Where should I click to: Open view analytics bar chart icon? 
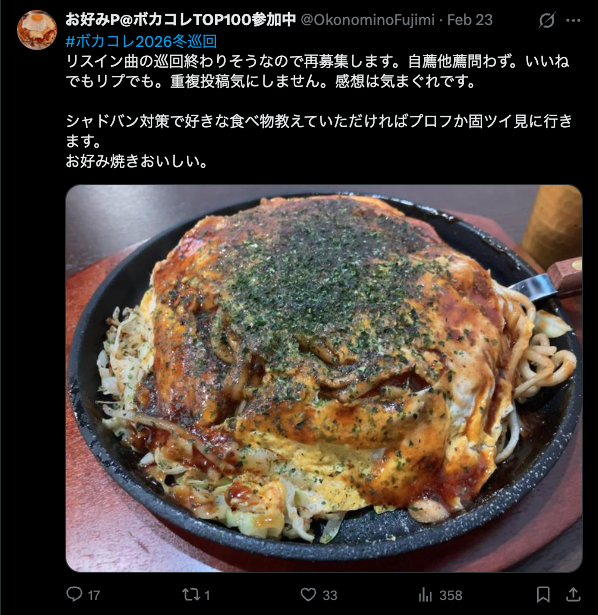point(425,595)
